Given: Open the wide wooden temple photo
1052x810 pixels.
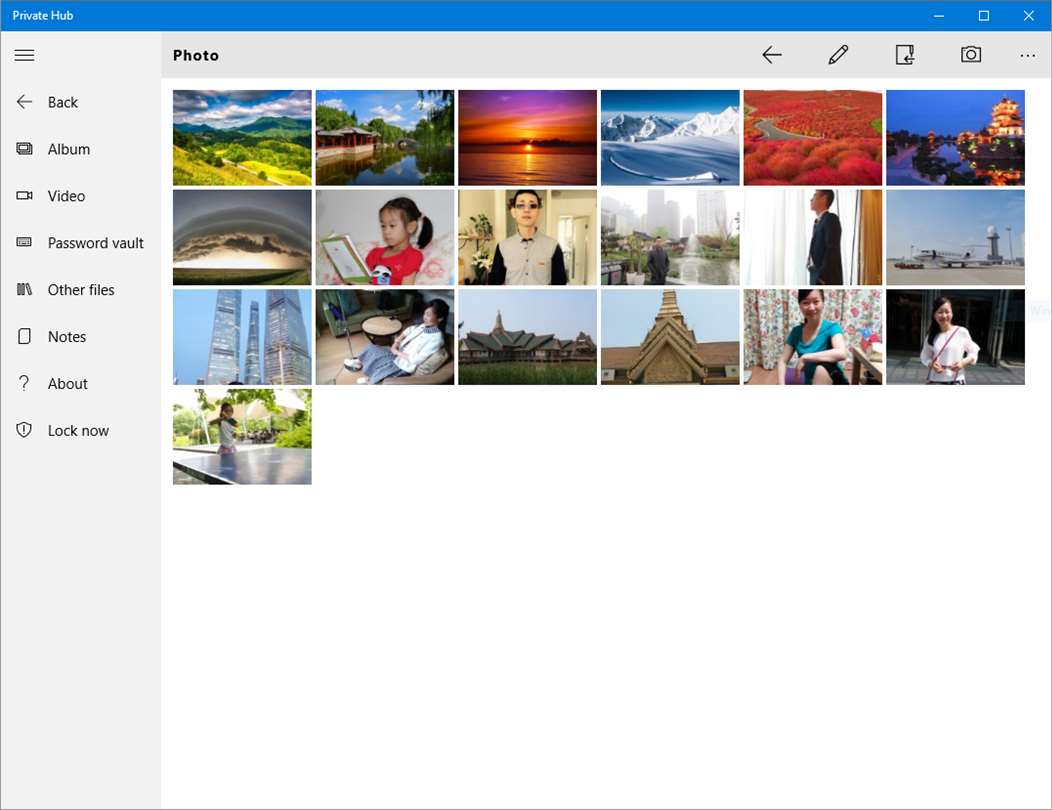Looking at the screenshot, I should 527,337.
